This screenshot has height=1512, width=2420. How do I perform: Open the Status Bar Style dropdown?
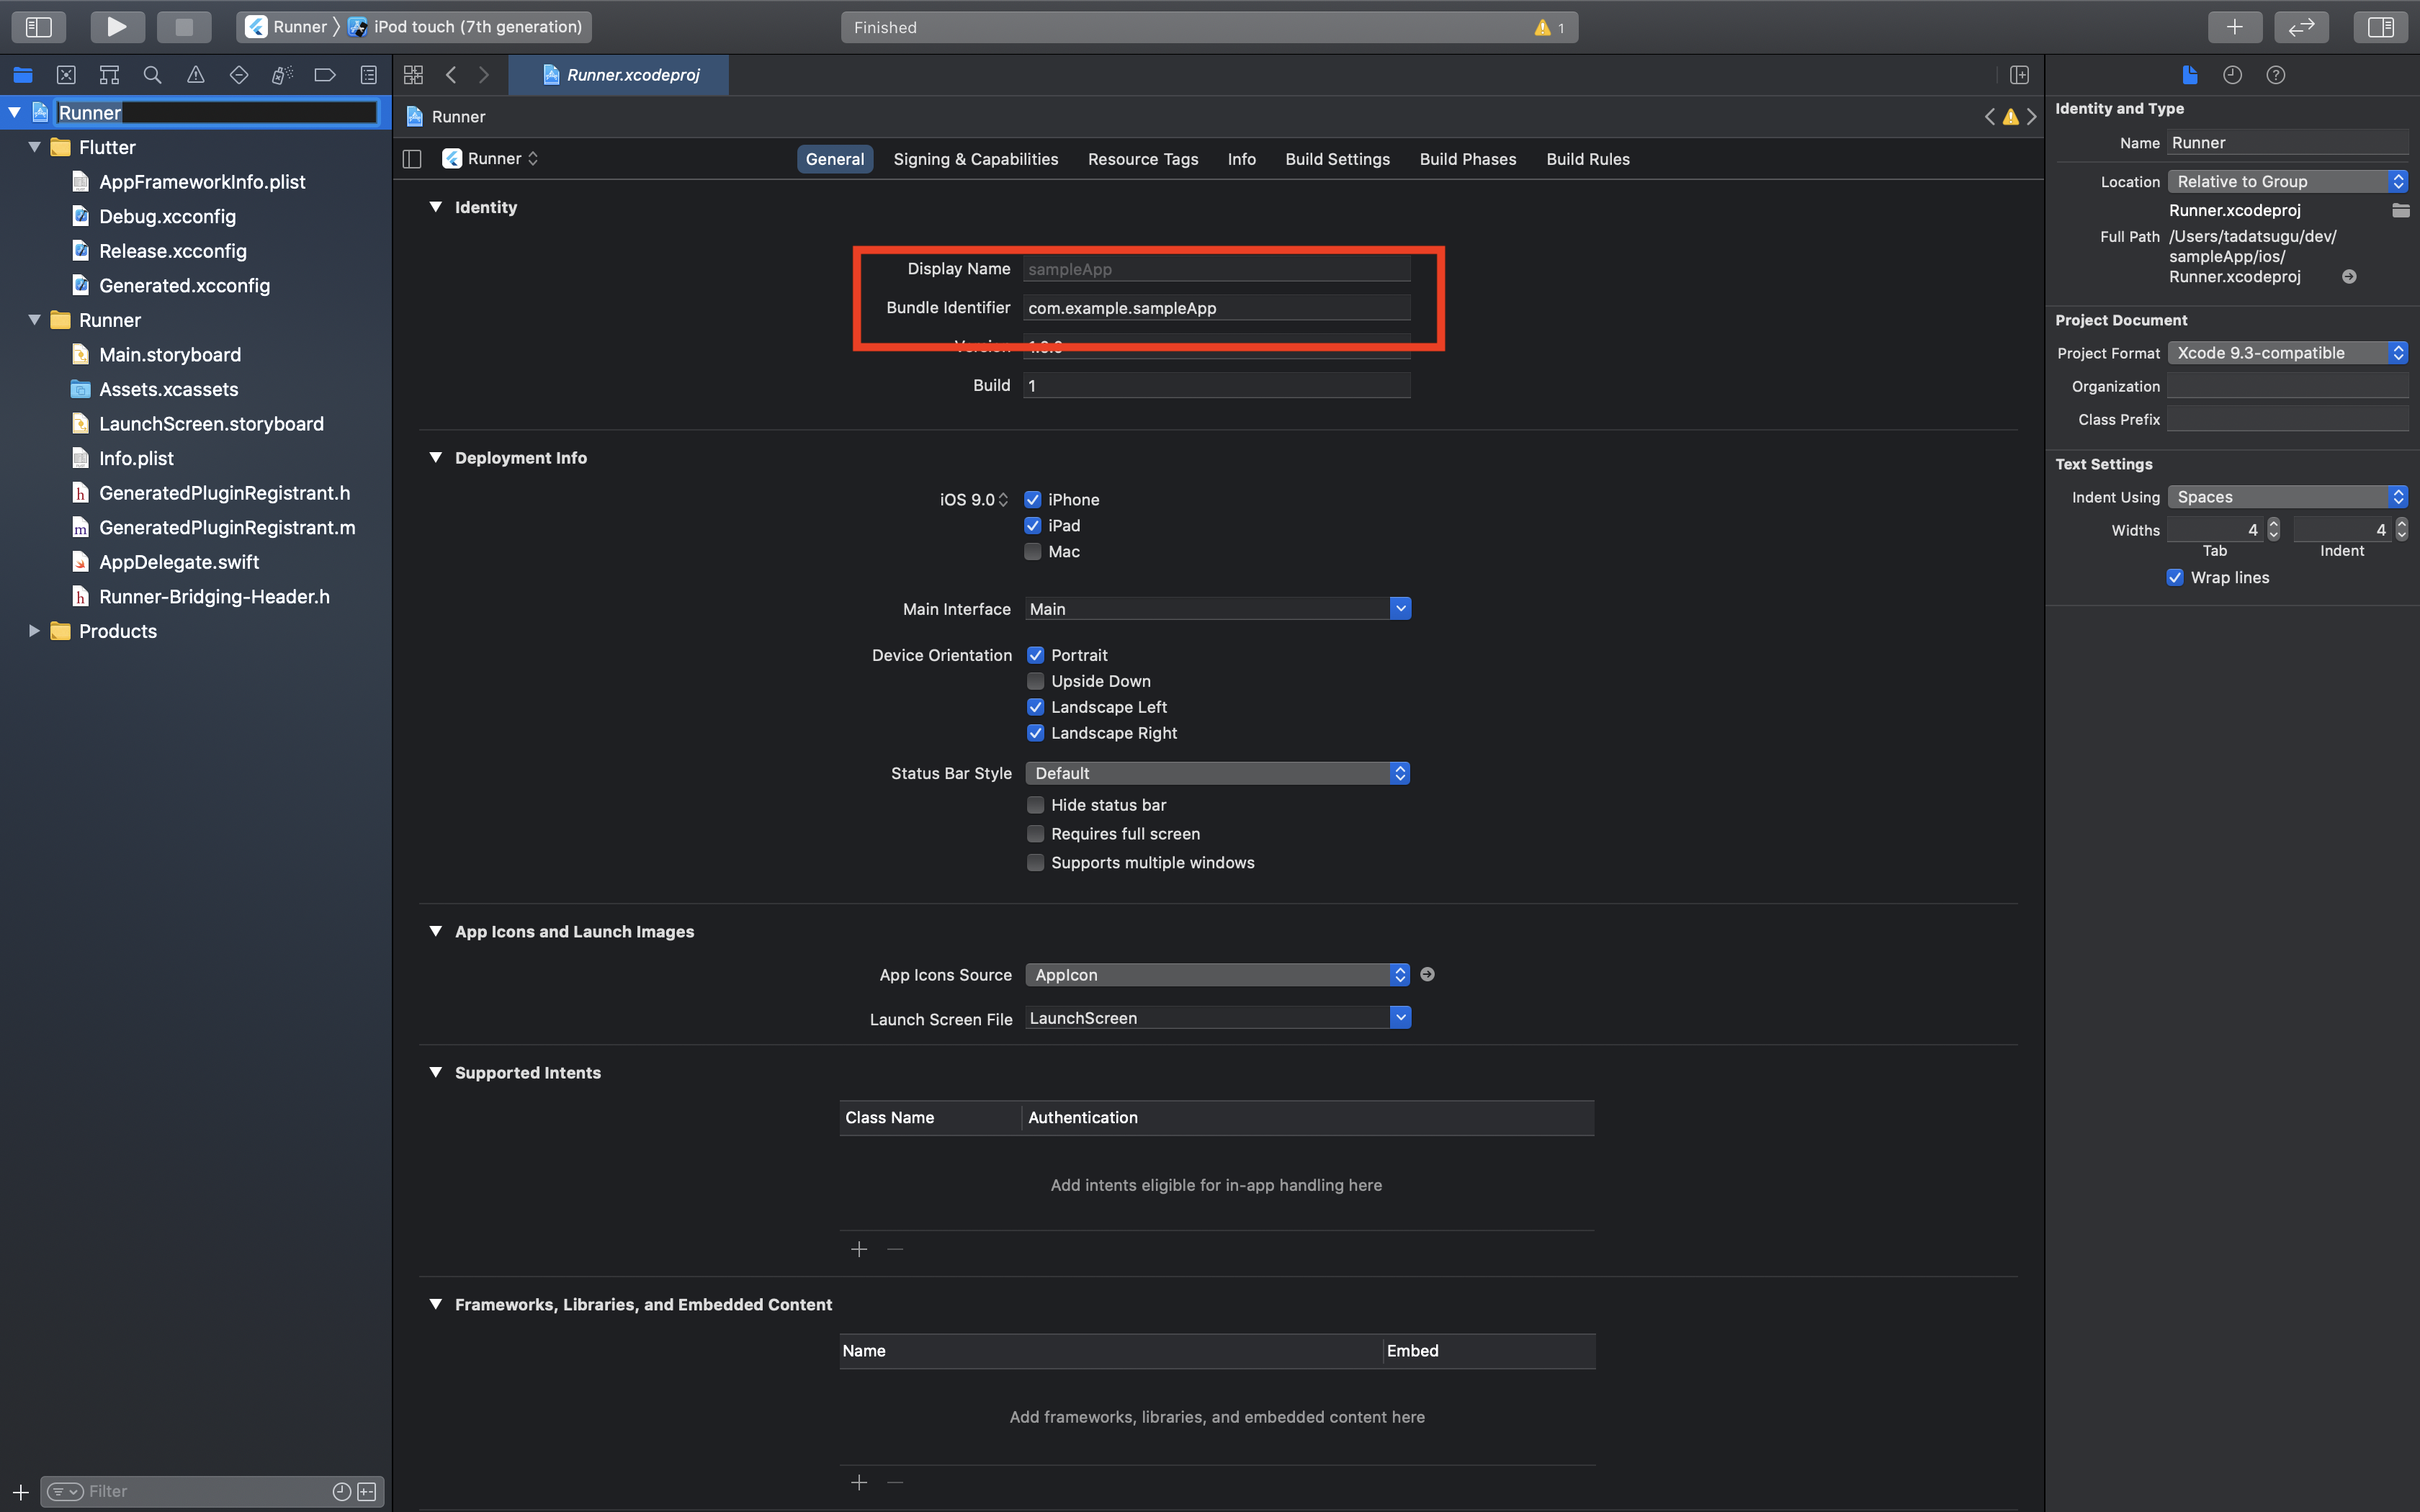pyautogui.click(x=1217, y=773)
